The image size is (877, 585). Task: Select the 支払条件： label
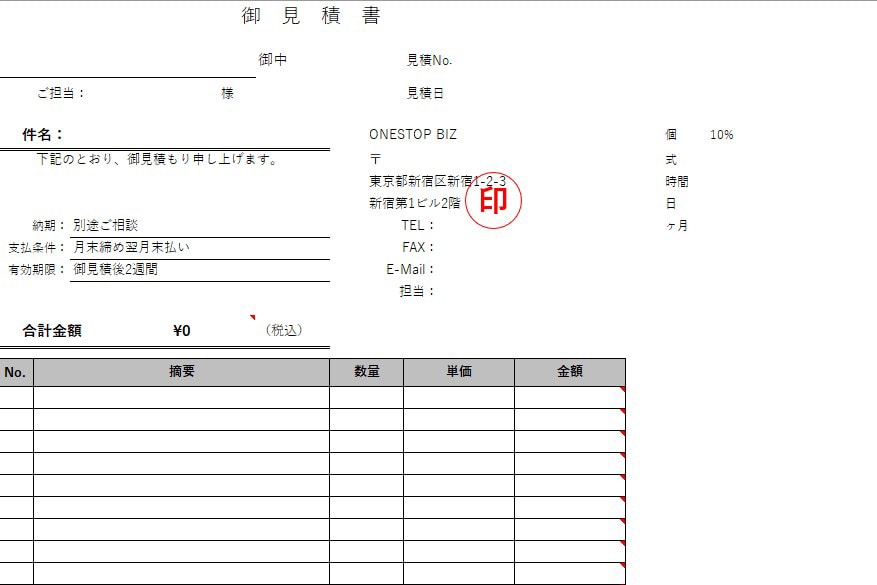[36, 247]
